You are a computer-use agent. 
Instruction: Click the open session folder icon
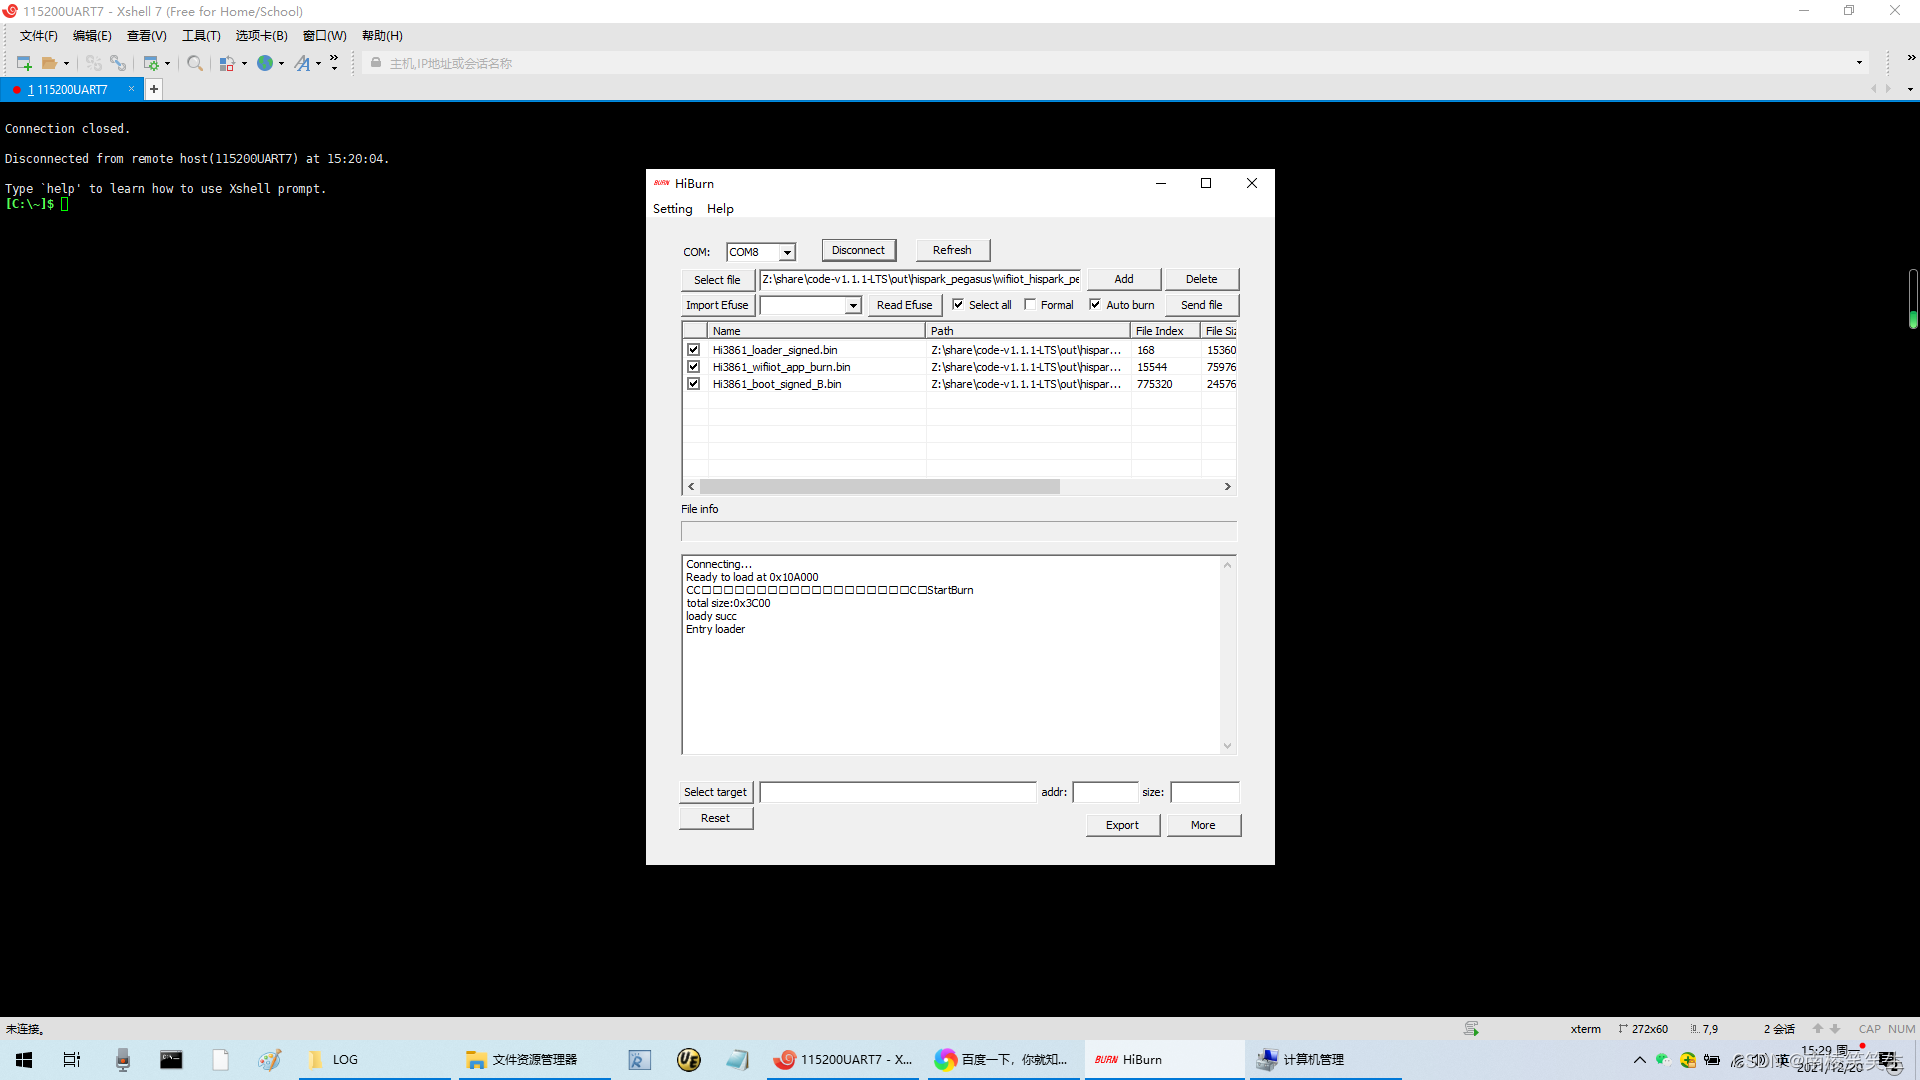point(49,63)
